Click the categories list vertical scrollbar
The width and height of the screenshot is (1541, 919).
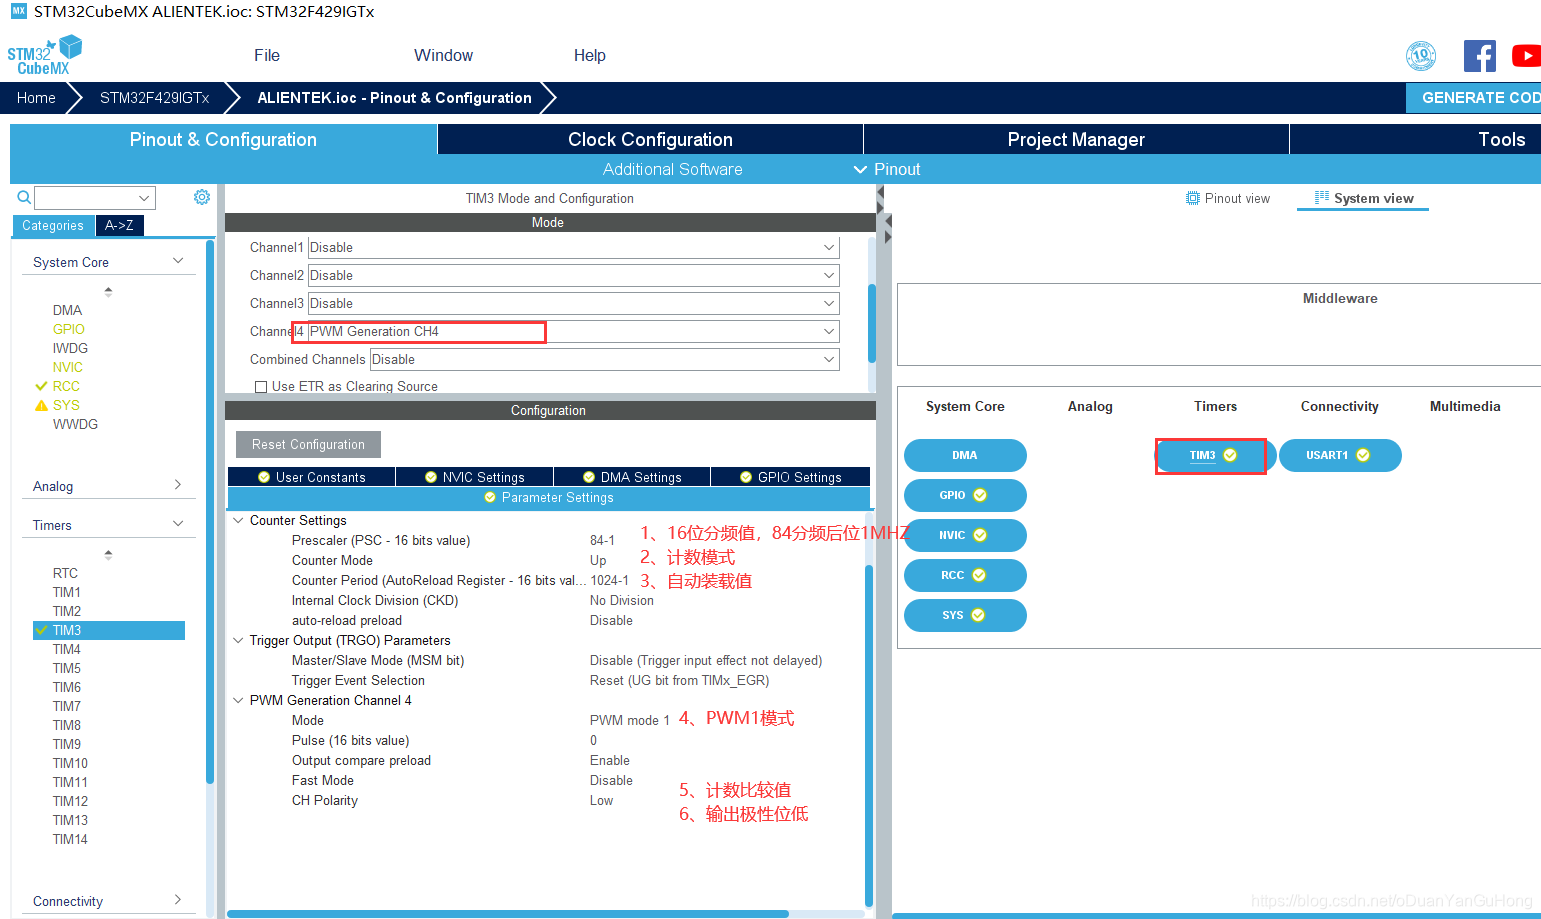click(210, 512)
